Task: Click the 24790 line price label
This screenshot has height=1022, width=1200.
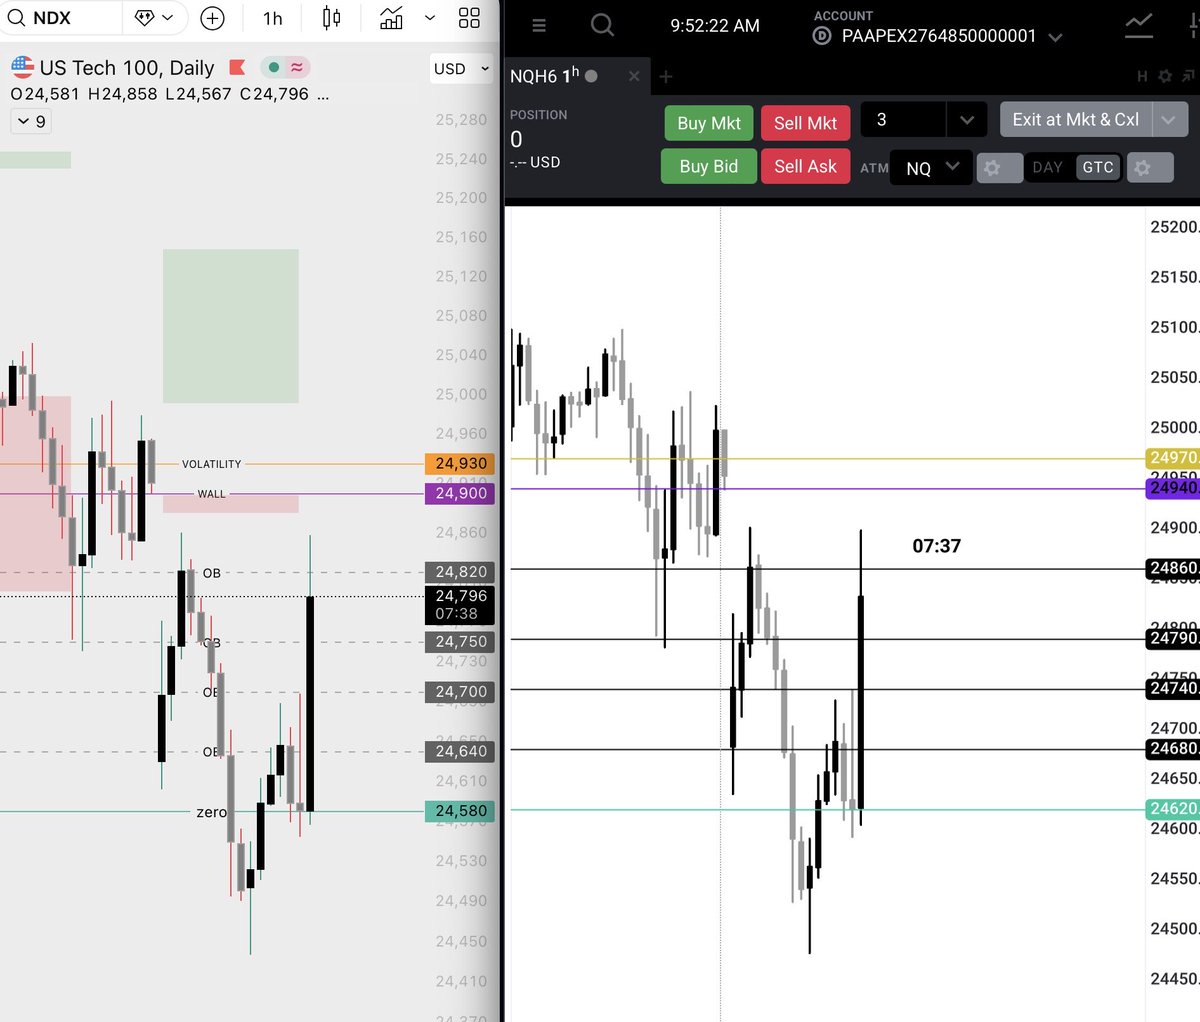Action: (x=1172, y=639)
